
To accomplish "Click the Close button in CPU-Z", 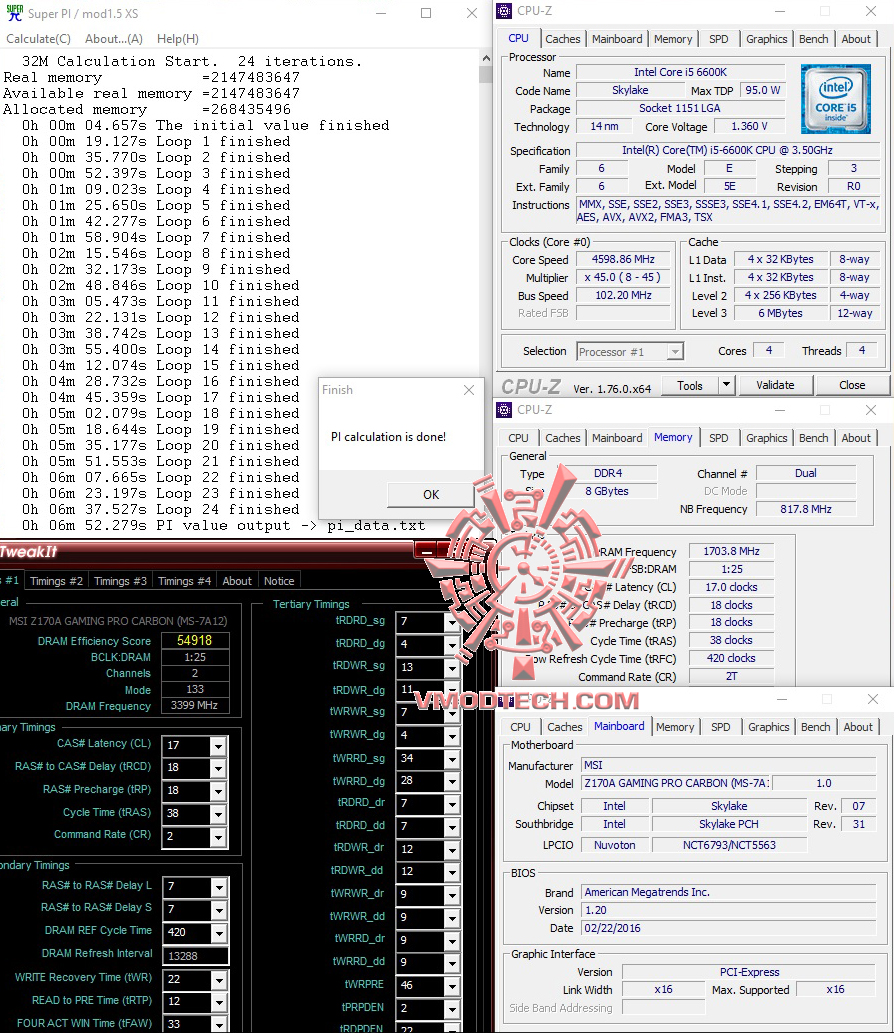I will click(x=852, y=385).
